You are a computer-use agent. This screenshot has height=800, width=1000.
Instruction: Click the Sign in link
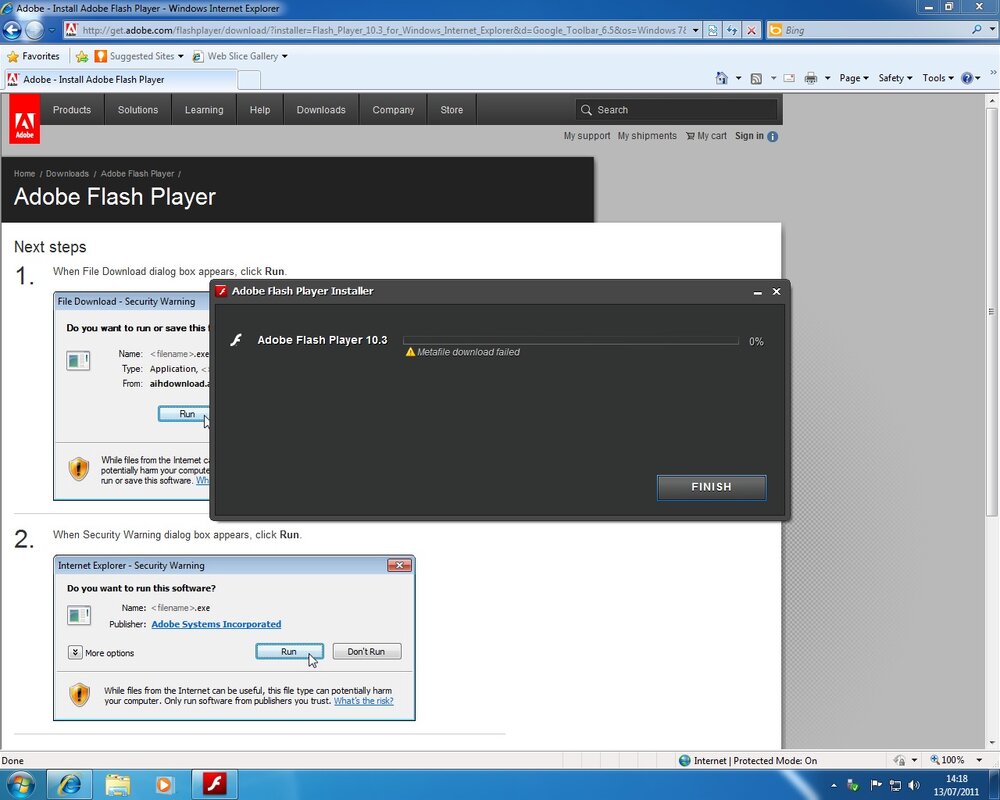click(749, 136)
